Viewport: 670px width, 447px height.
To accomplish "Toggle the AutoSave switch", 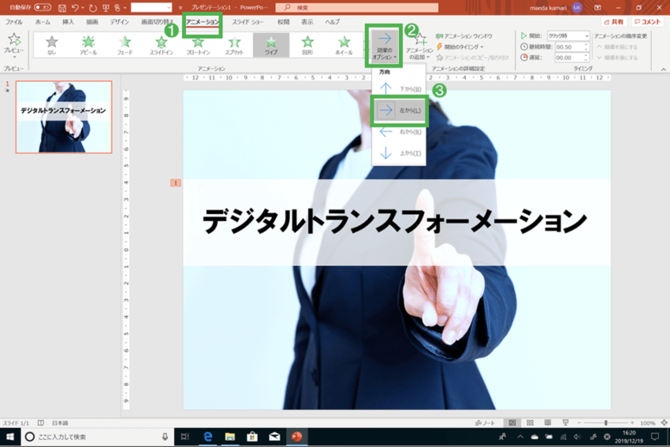I will 42,7.
